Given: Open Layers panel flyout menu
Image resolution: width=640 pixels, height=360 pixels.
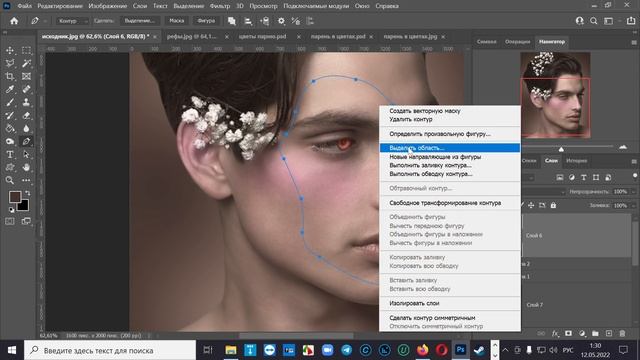Looking at the screenshot, I should 634,161.
